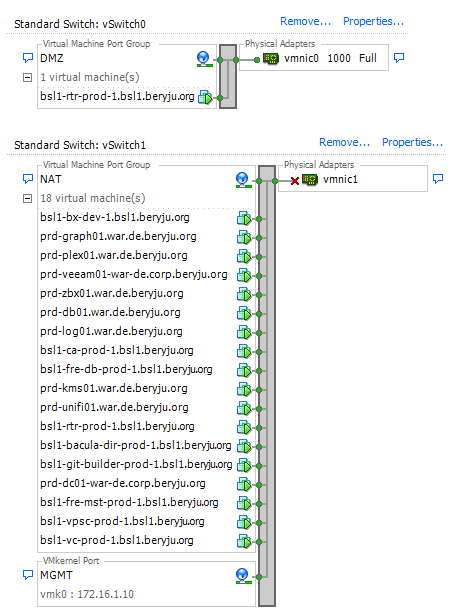
Task: Open Properties for vSwitch0
Action: click(x=373, y=21)
